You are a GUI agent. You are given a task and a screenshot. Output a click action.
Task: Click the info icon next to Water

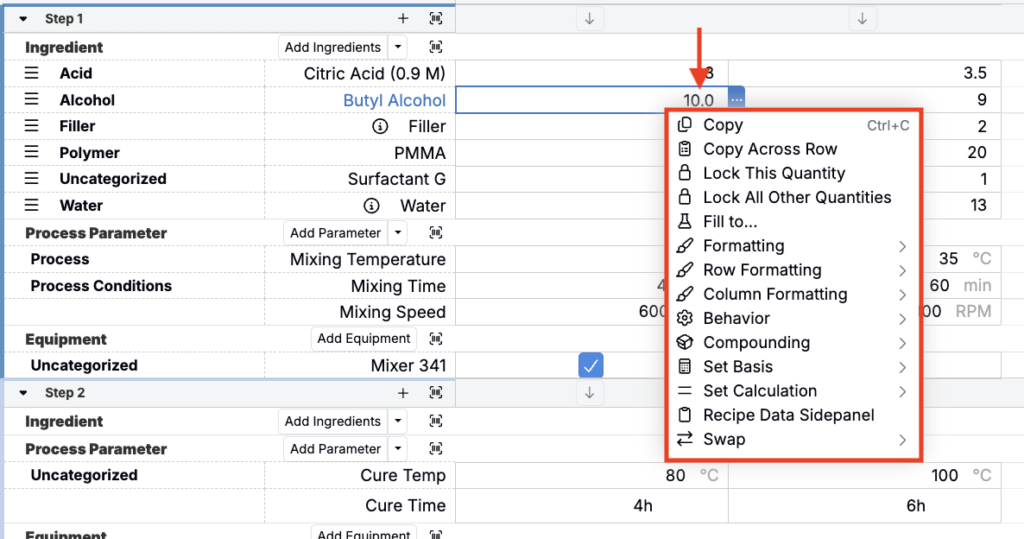(x=372, y=206)
